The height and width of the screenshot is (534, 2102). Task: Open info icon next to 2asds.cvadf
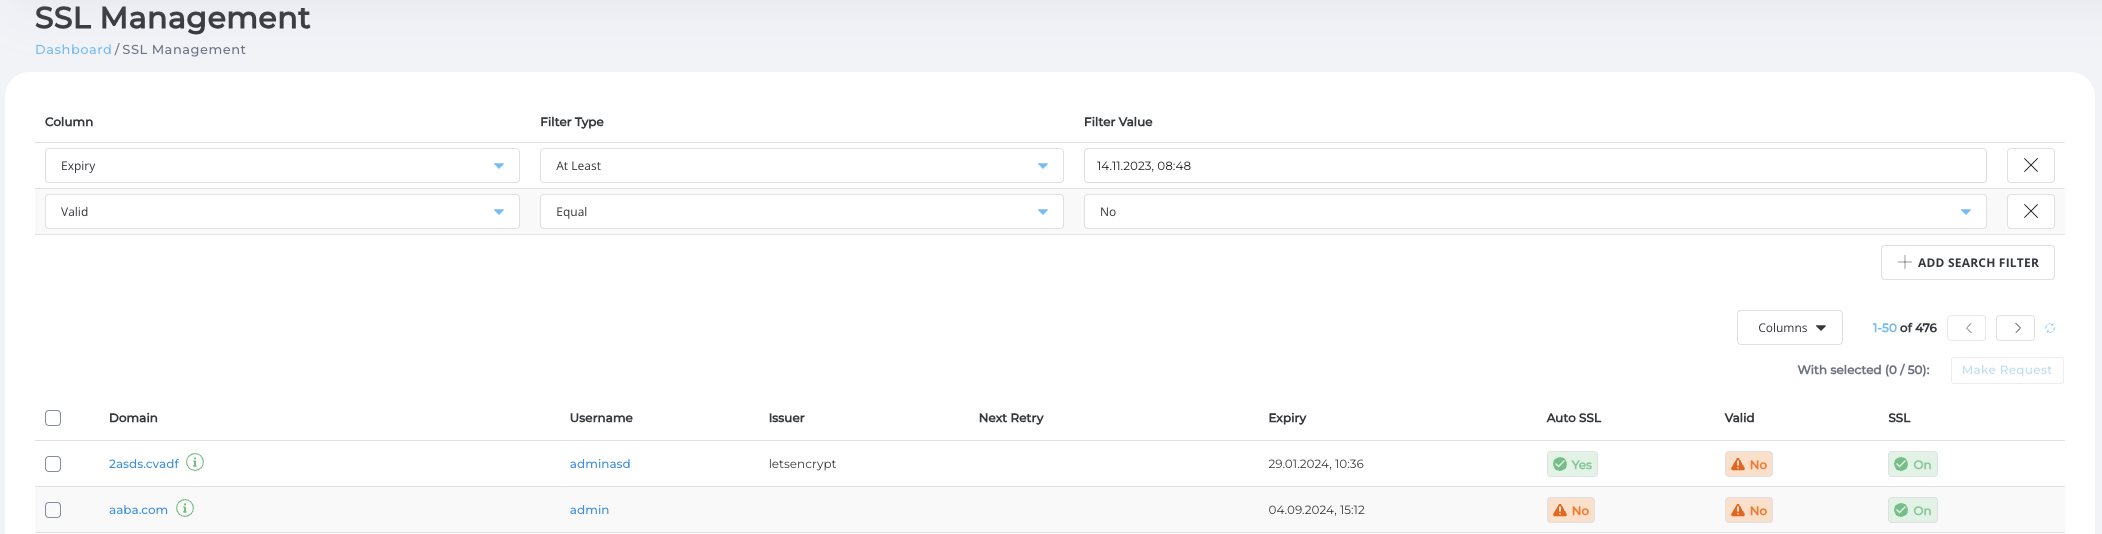coord(195,462)
